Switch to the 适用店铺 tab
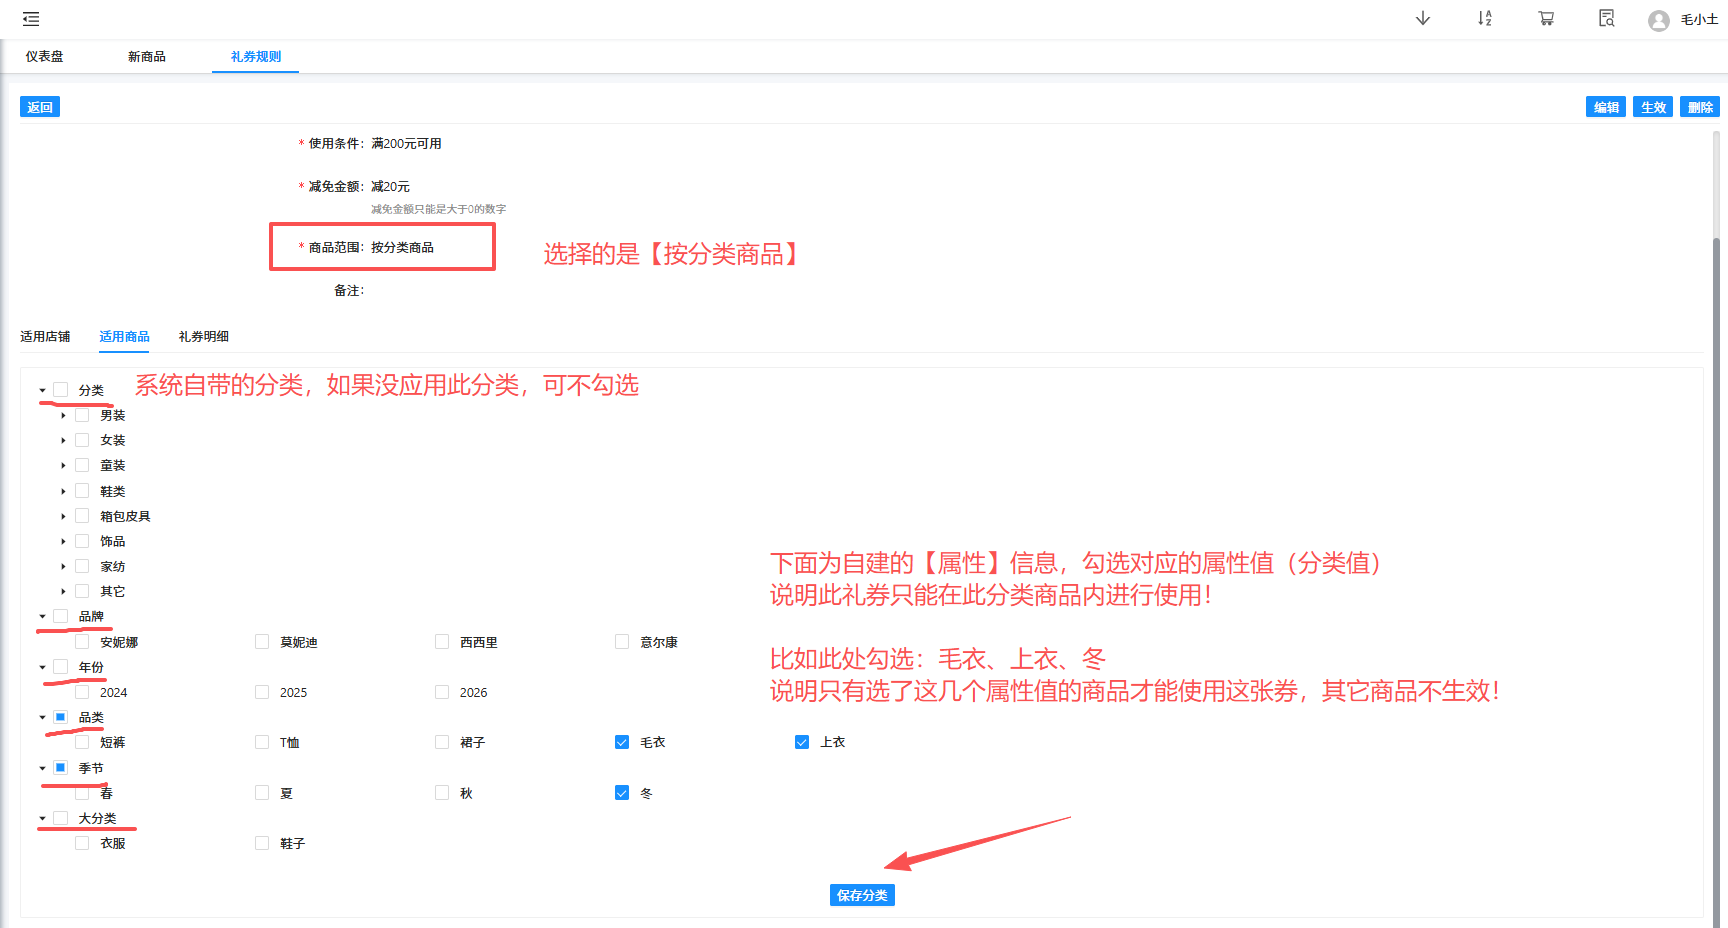 [x=45, y=337]
